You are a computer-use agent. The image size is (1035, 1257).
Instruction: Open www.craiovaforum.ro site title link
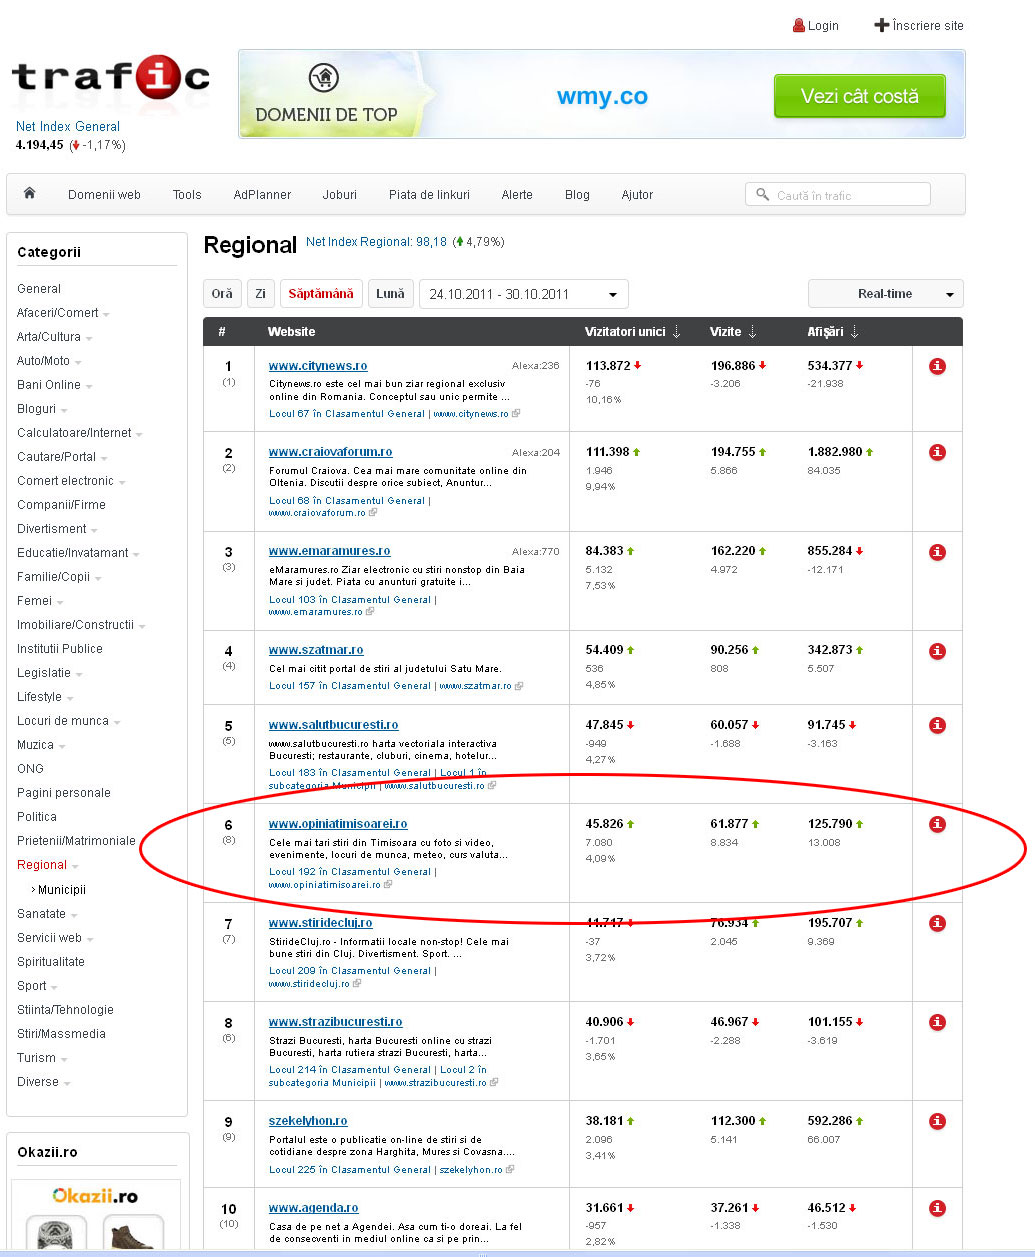pos(330,452)
